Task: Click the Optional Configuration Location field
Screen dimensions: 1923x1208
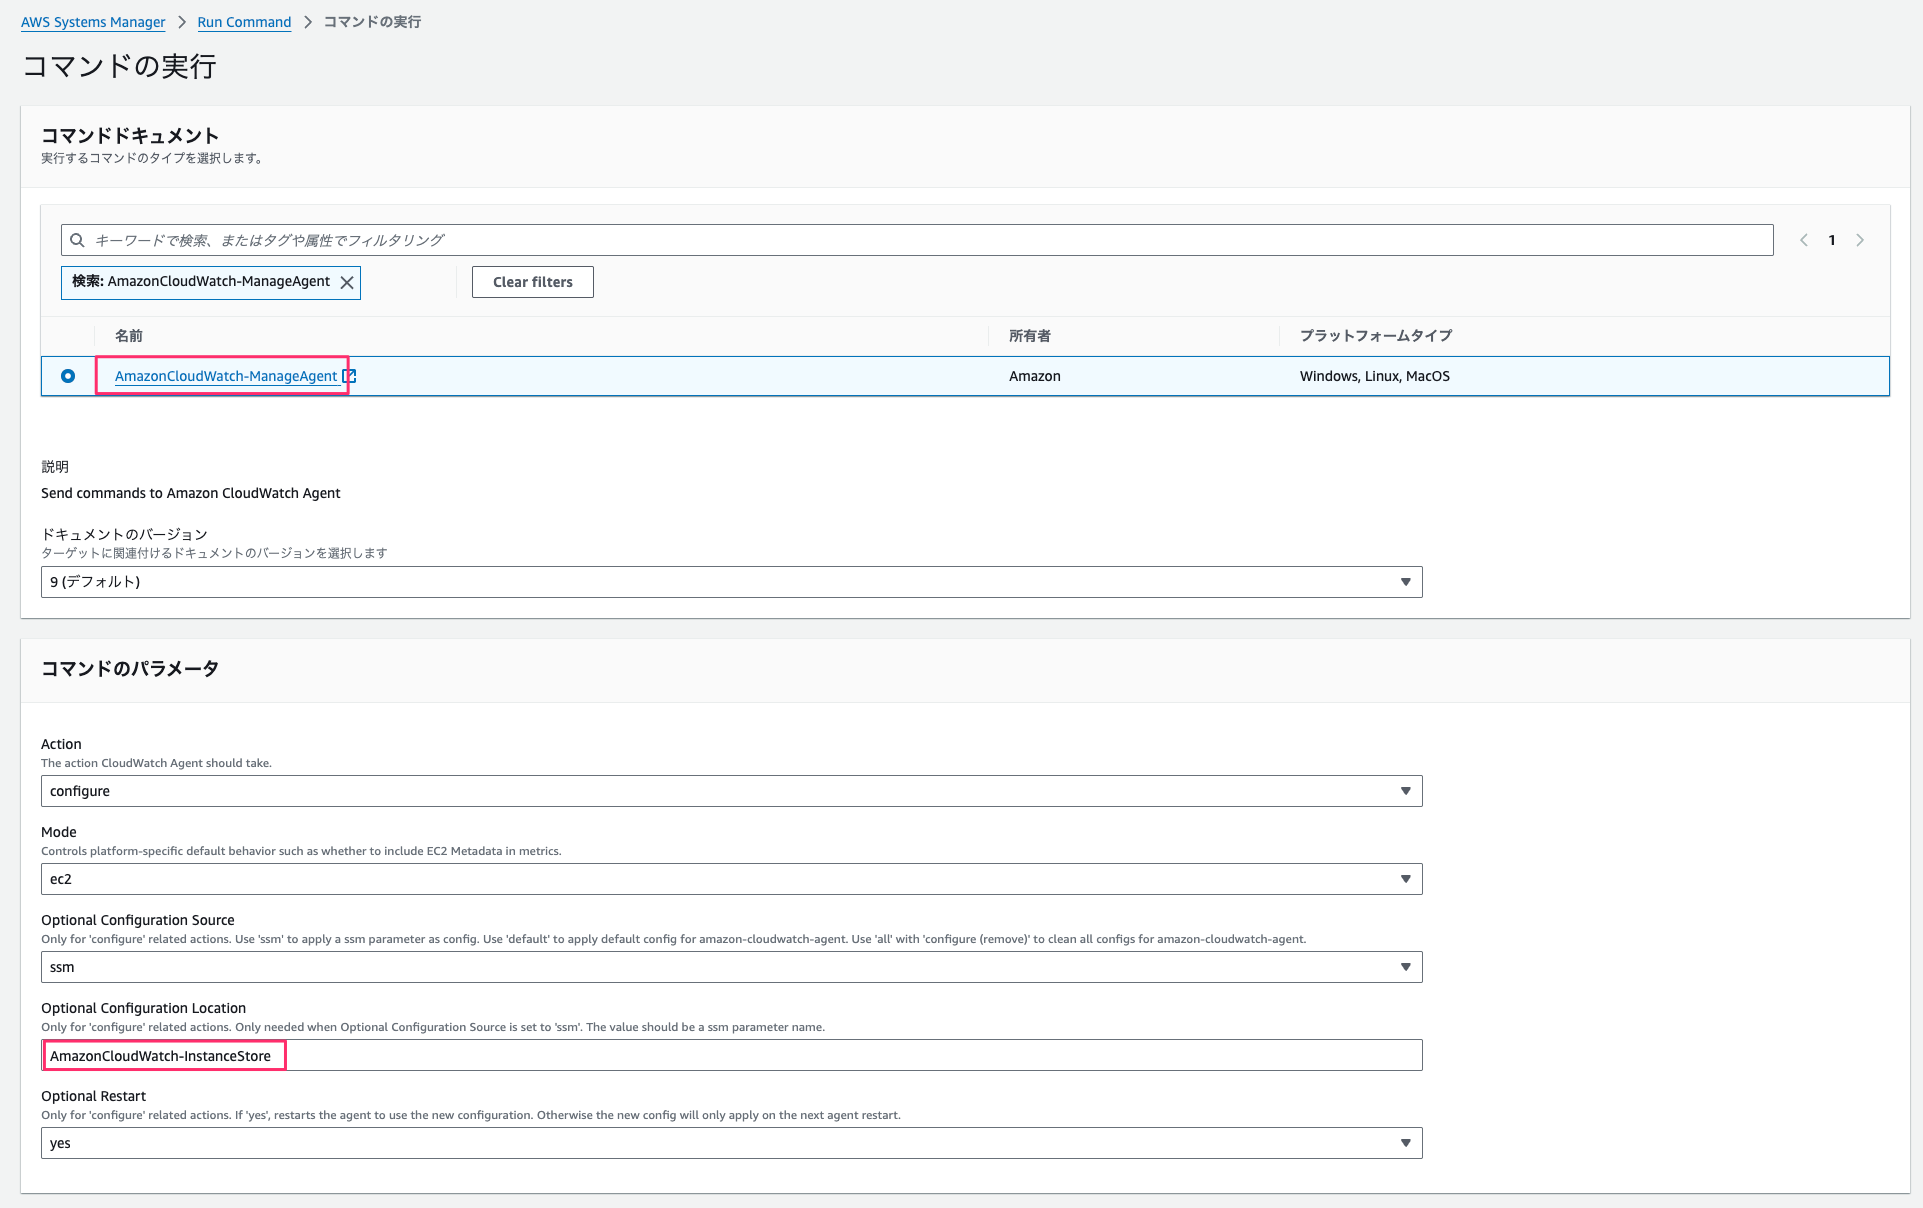Action: 732,1055
